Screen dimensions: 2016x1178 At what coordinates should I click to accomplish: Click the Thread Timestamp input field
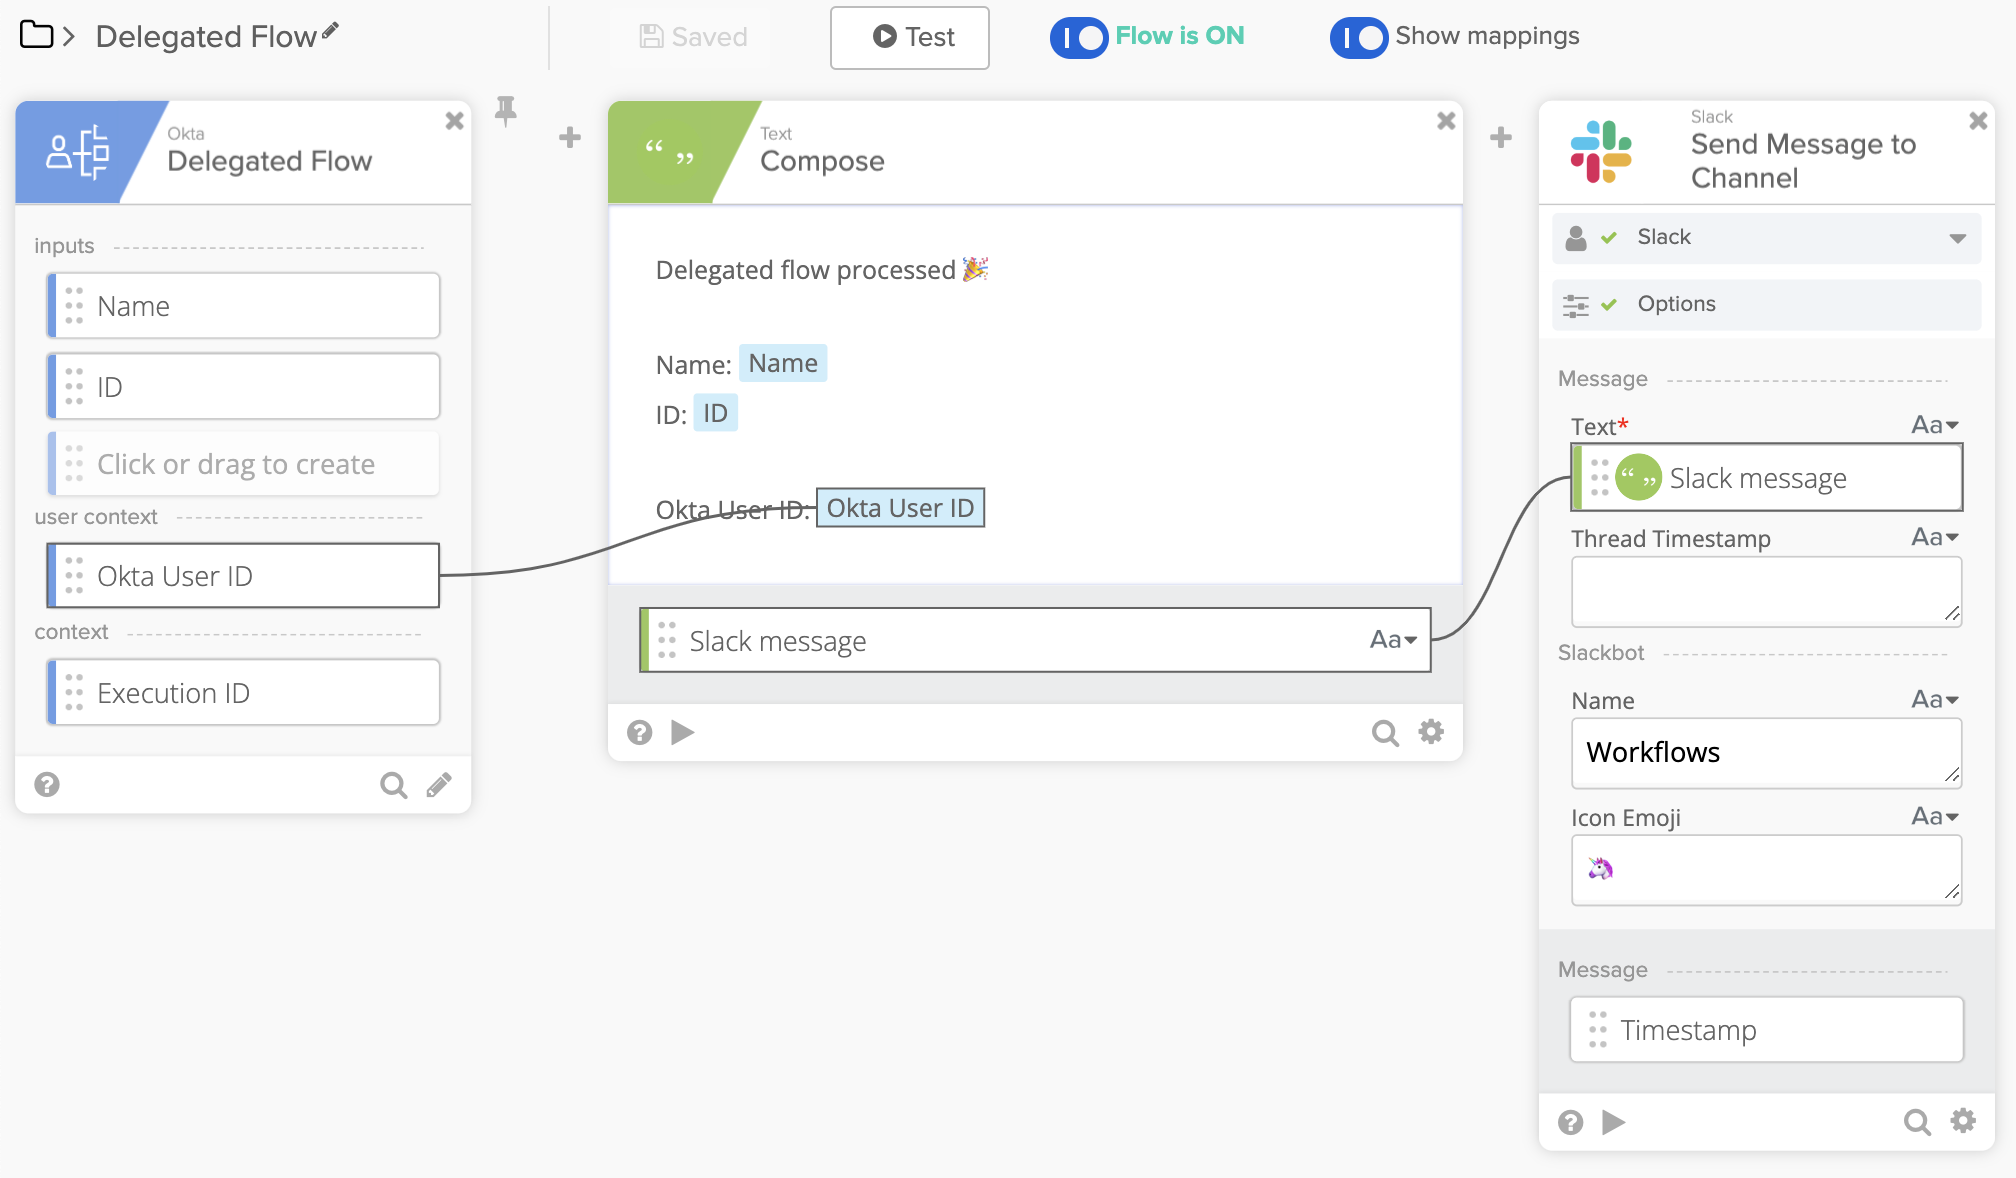click(x=1766, y=591)
